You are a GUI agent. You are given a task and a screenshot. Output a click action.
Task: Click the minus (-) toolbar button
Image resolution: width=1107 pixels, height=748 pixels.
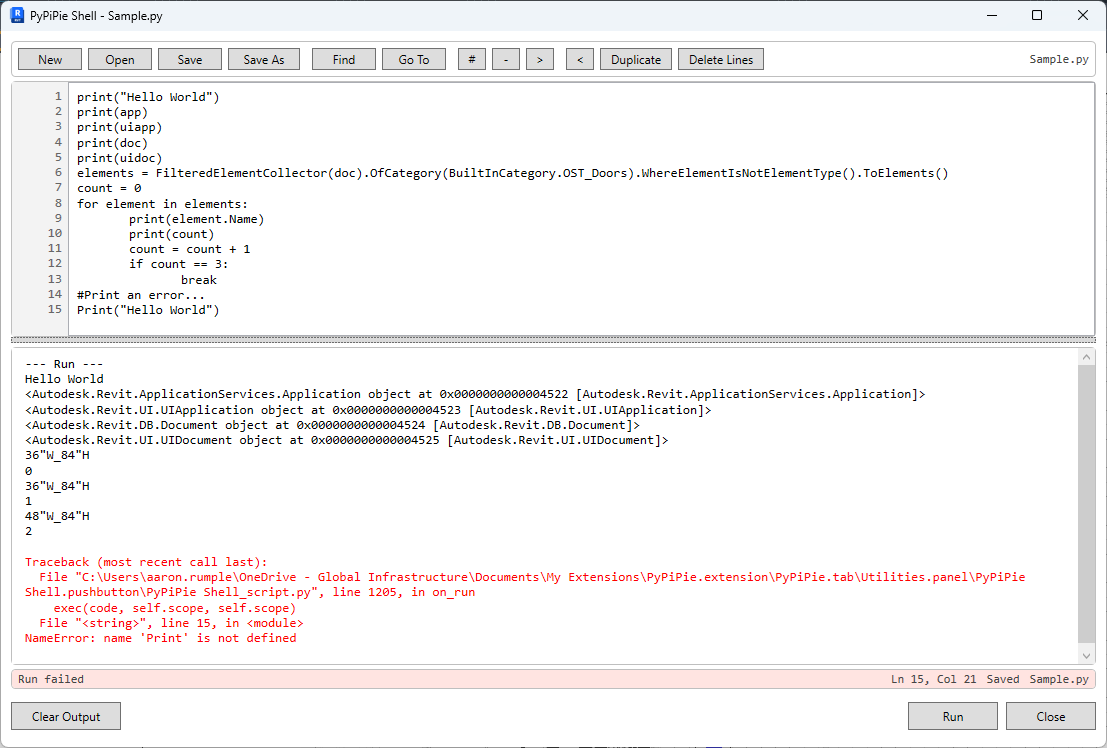pyautogui.click(x=506, y=60)
